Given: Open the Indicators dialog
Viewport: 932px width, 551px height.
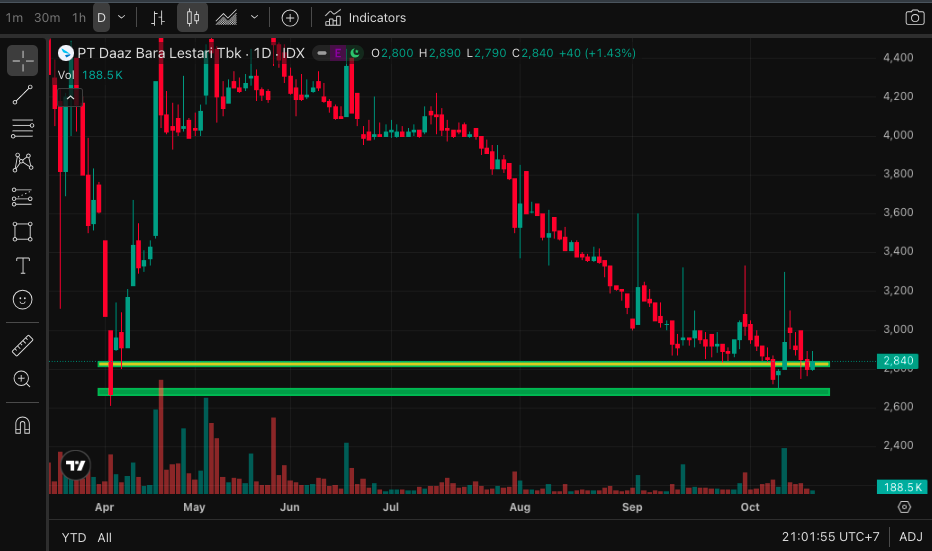Looking at the screenshot, I should [x=365, y=18].
